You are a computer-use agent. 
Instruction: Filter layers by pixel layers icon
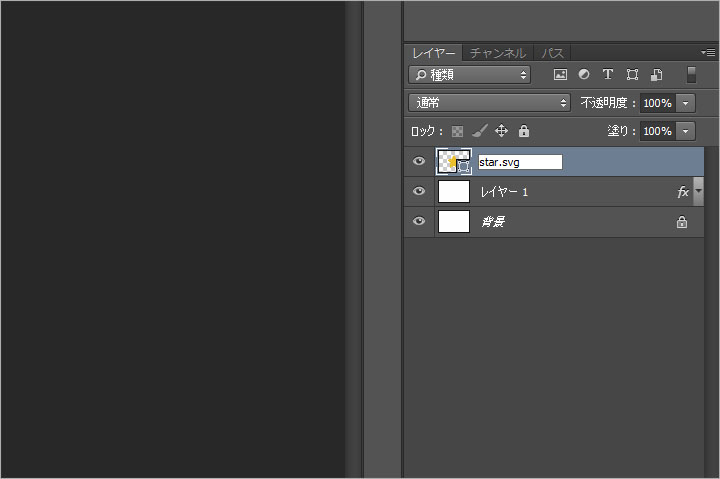pos(560,74)
